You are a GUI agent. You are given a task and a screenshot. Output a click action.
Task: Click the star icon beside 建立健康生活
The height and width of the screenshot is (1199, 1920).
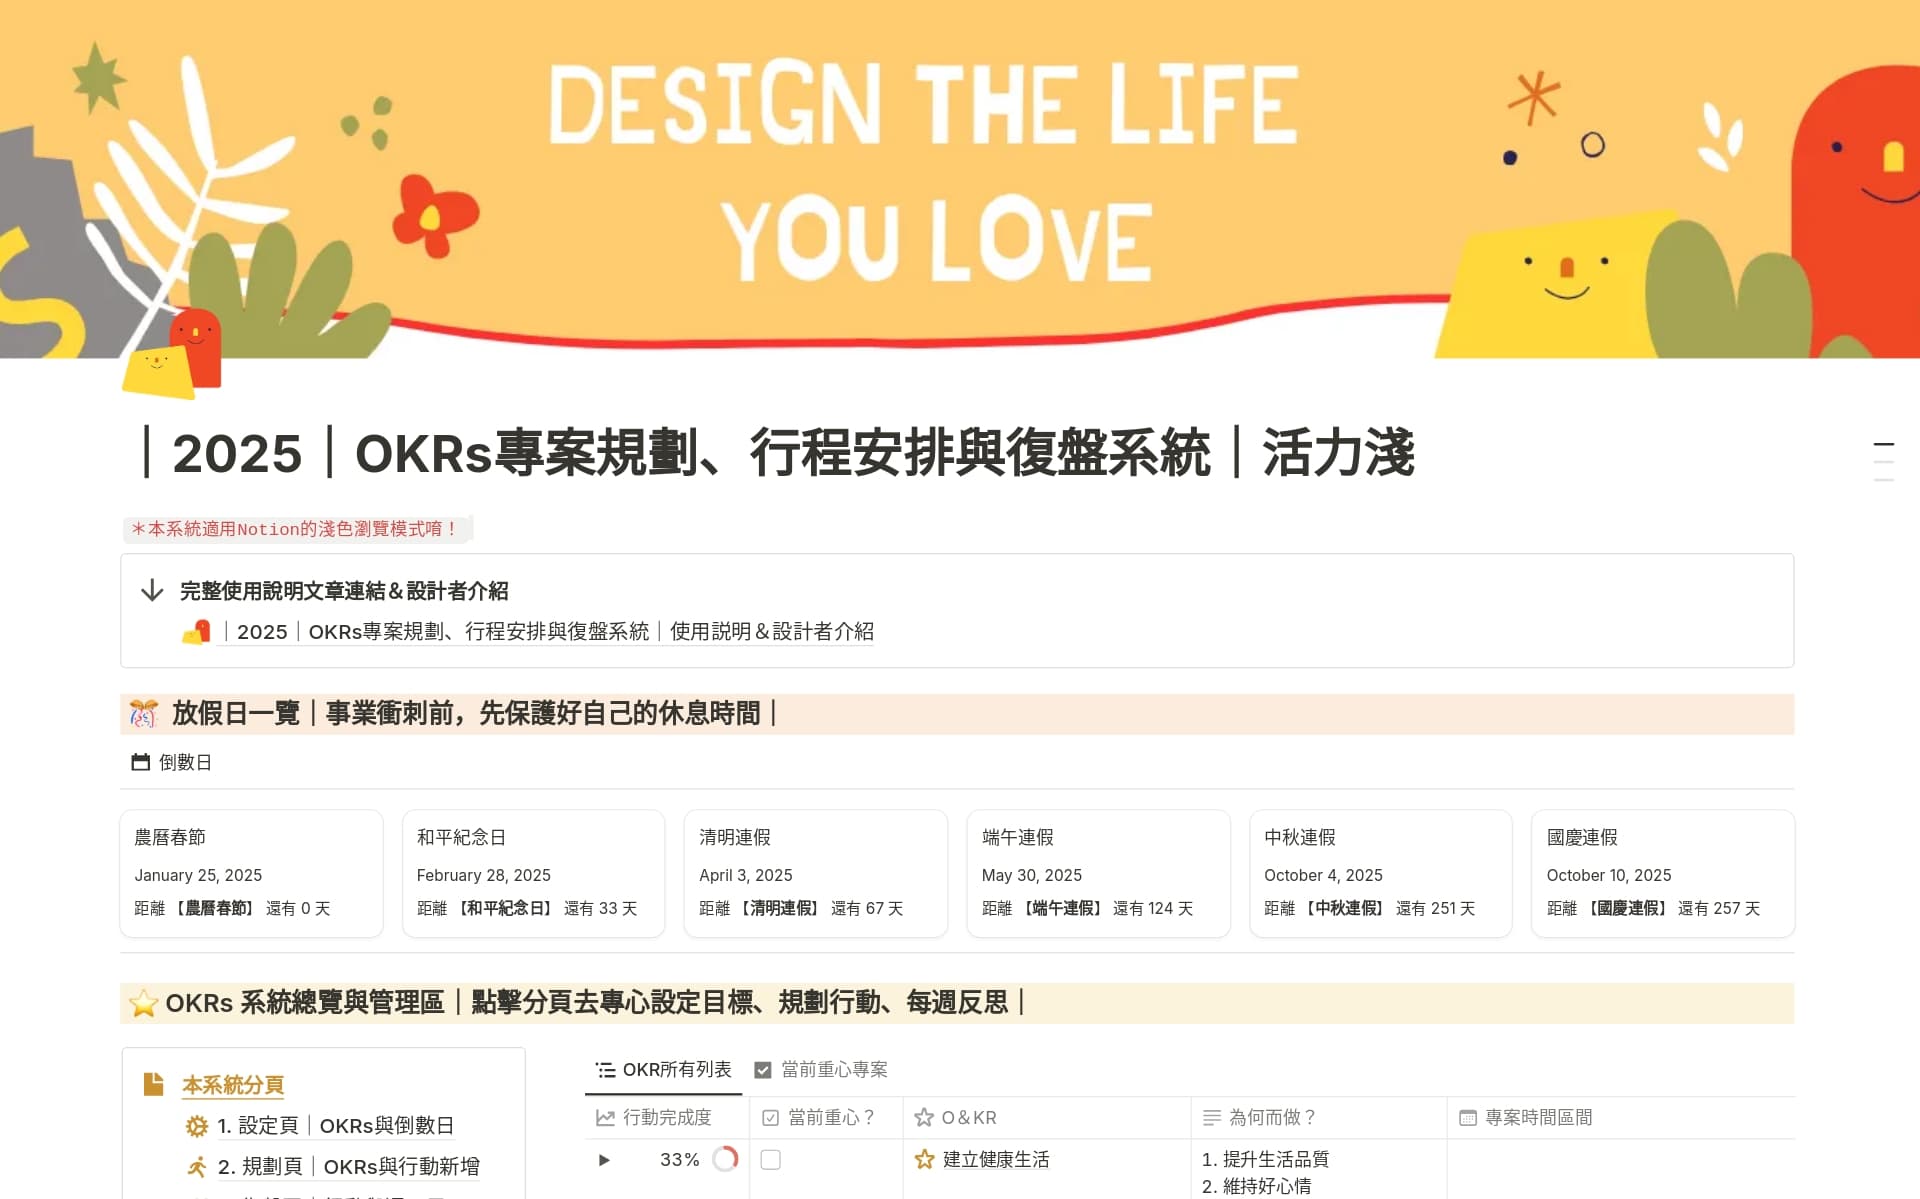point(924,1159)
